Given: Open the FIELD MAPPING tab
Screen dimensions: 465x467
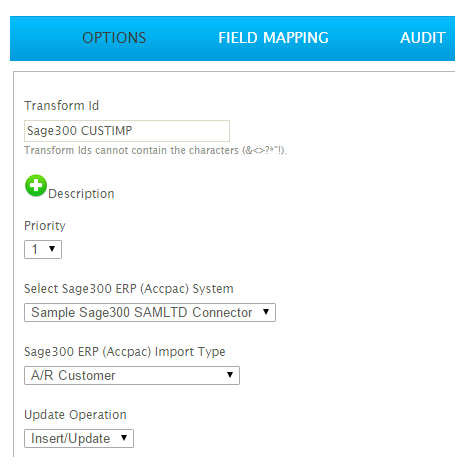Looking at the screenshot, I should 273,38.
